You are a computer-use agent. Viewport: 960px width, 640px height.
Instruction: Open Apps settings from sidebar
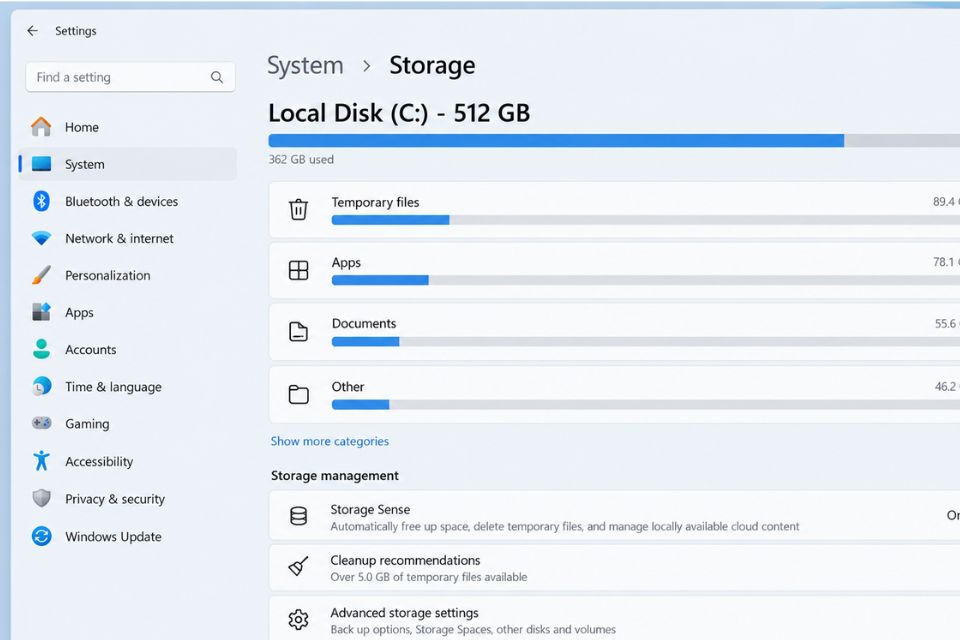[x=127, y=312]
